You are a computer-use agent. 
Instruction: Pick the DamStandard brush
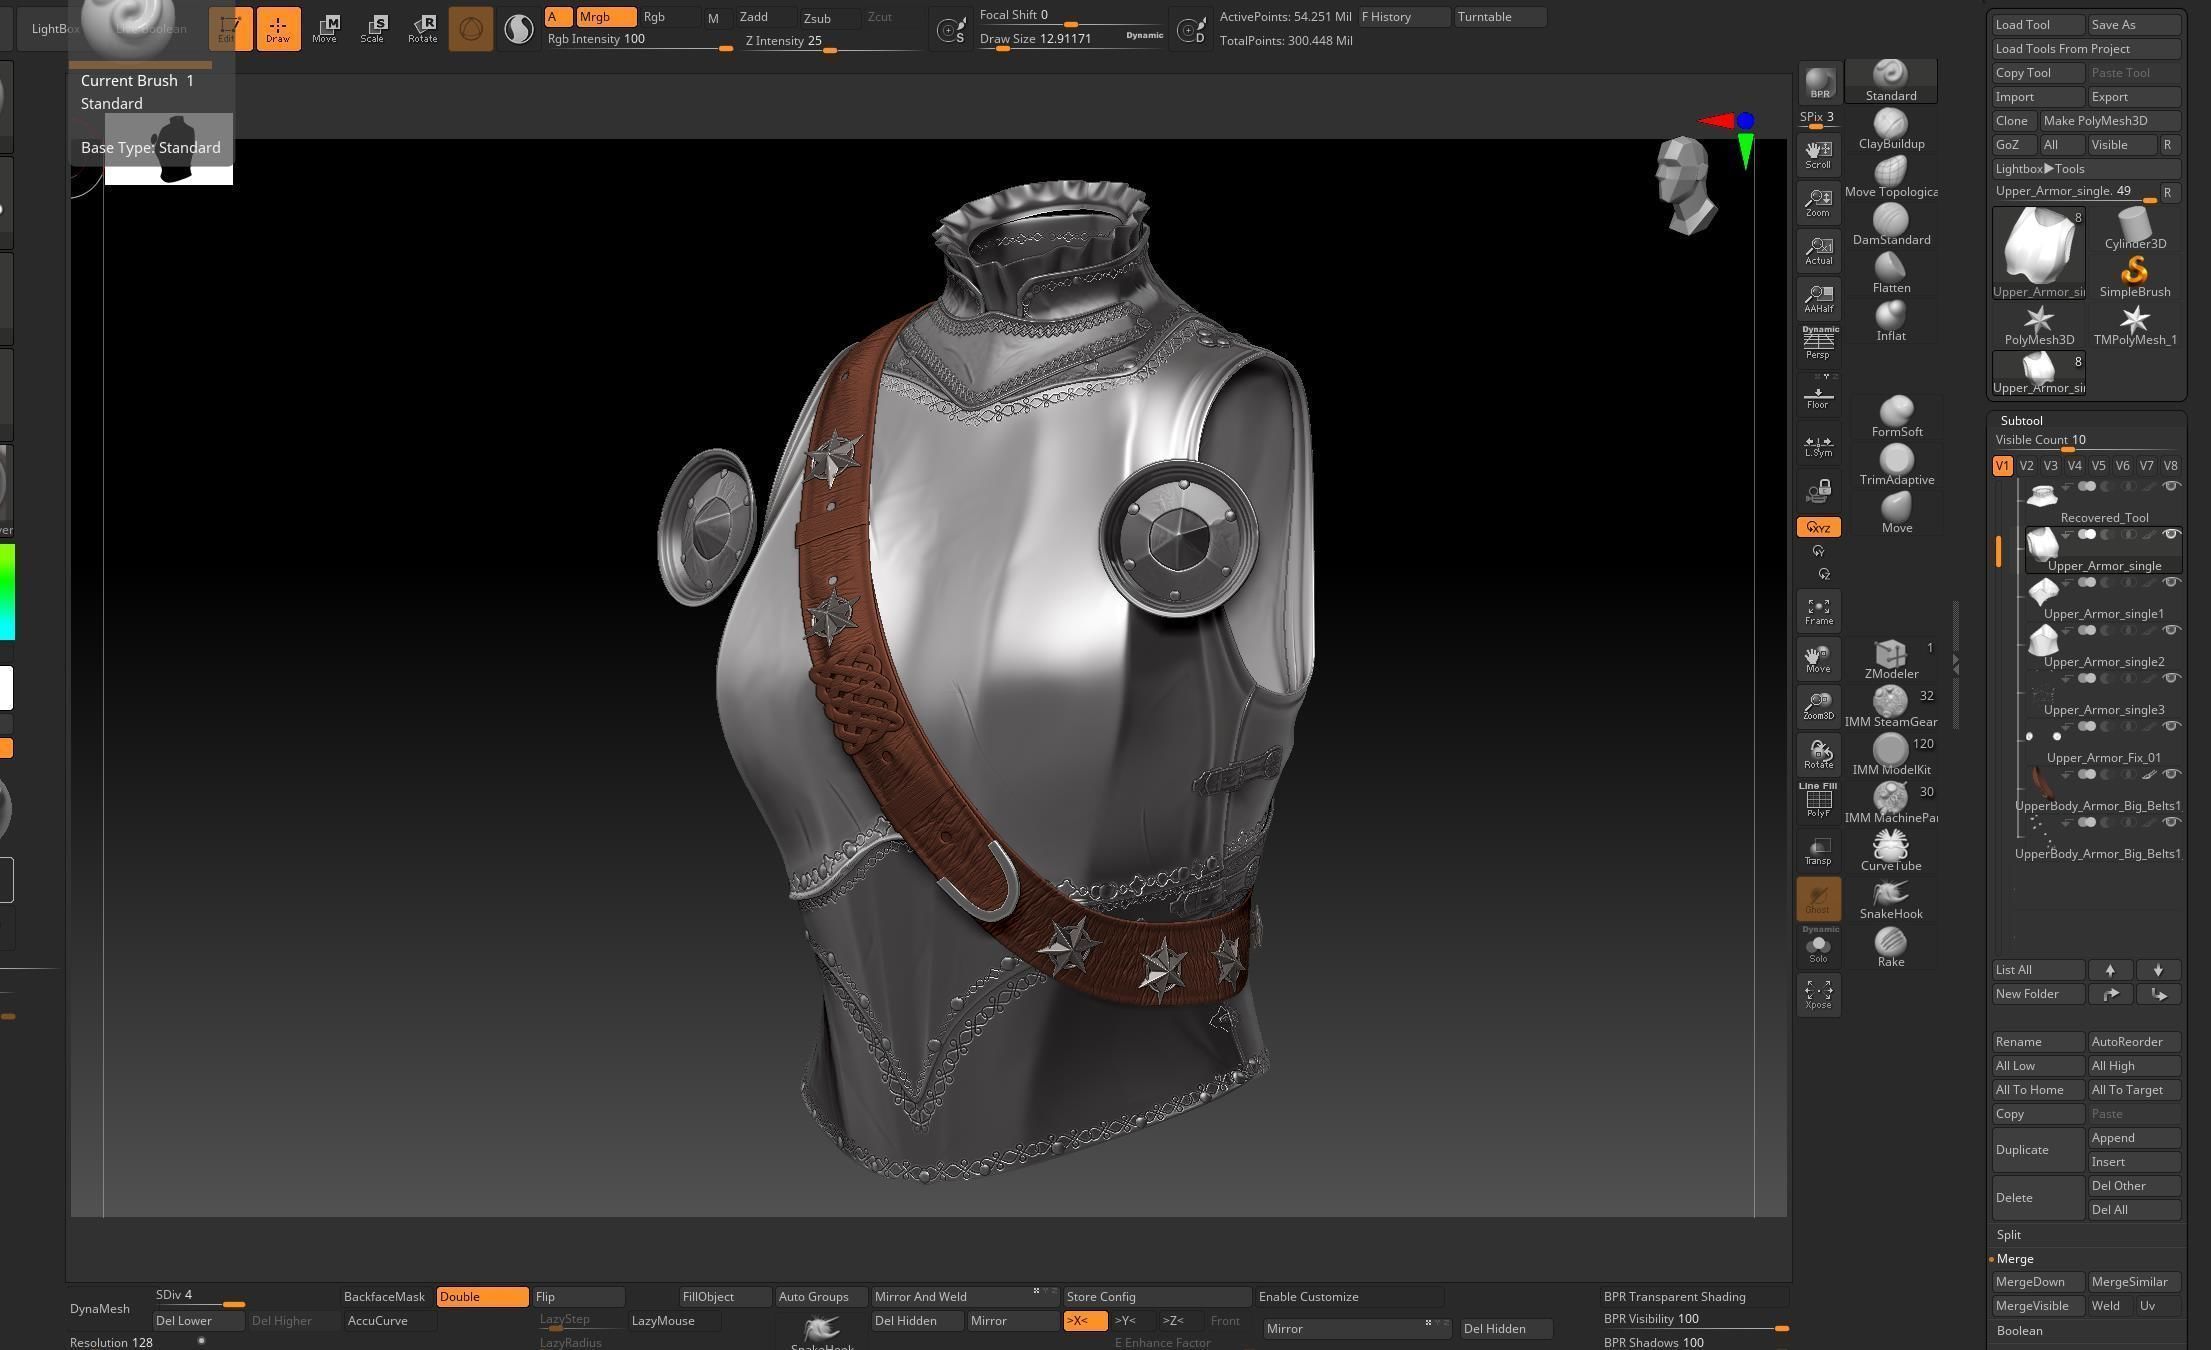pos(1891,226)
